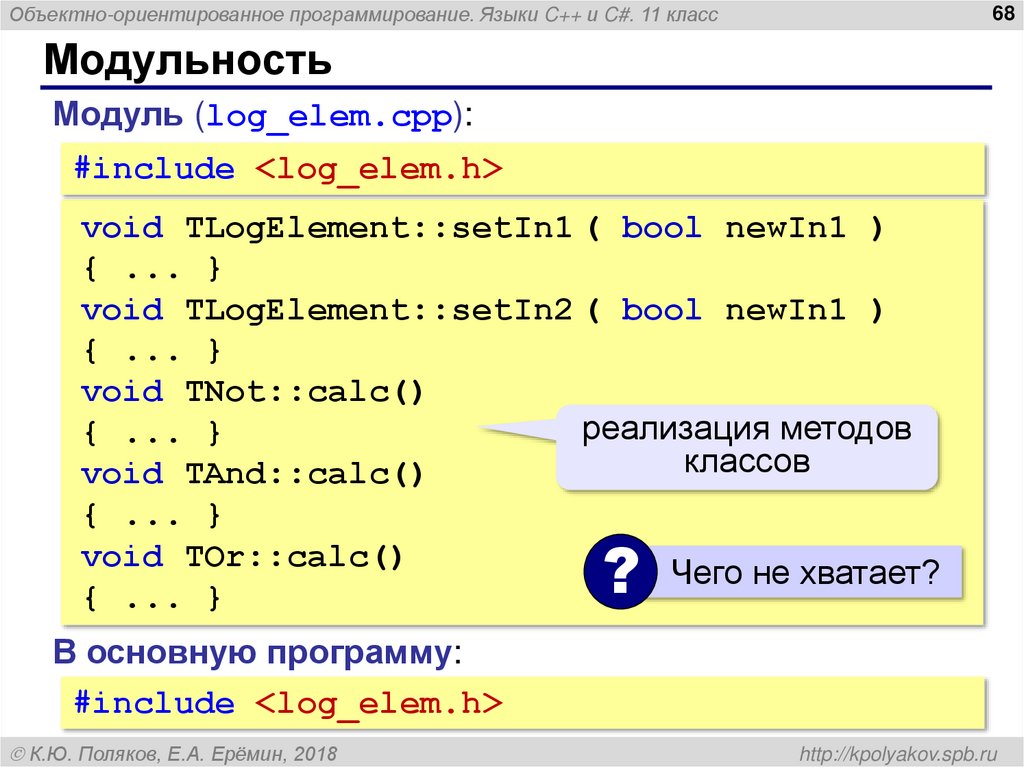The image size is (1024, 767).
Task: Click the 'log_elem.cpp' file name
Action: 329,117
